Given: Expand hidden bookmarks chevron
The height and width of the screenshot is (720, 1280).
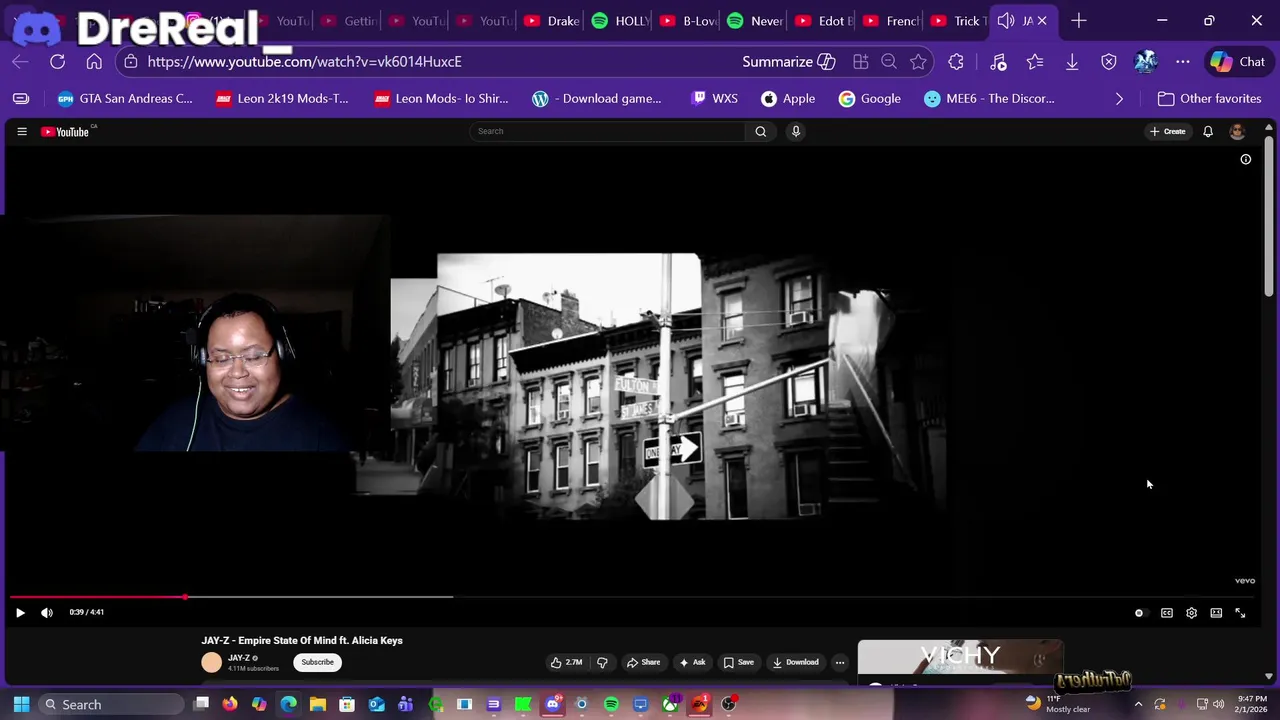Looking at the screenshot, I should coord(1119,99).
